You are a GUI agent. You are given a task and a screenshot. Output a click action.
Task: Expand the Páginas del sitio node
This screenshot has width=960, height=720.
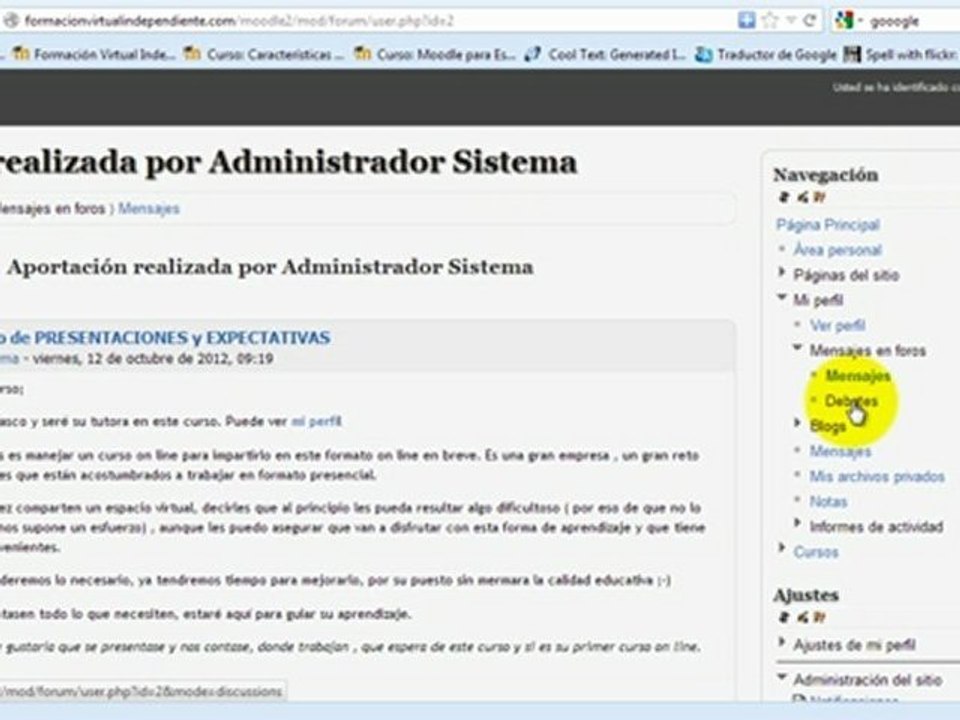click(x=782, y=272)
